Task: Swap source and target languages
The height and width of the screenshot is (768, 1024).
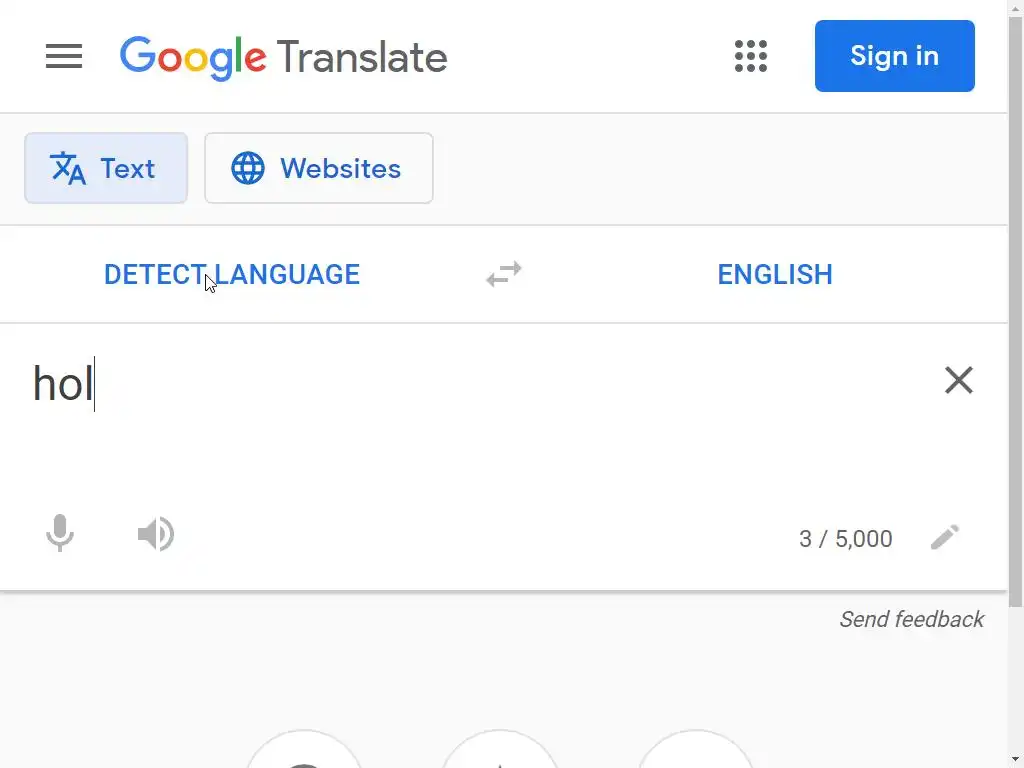Action: pyautogui.click(x=504, y=274)
